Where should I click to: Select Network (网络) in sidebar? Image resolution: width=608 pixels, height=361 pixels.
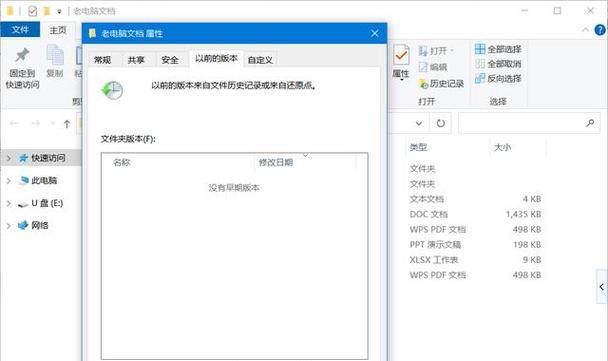33,225
